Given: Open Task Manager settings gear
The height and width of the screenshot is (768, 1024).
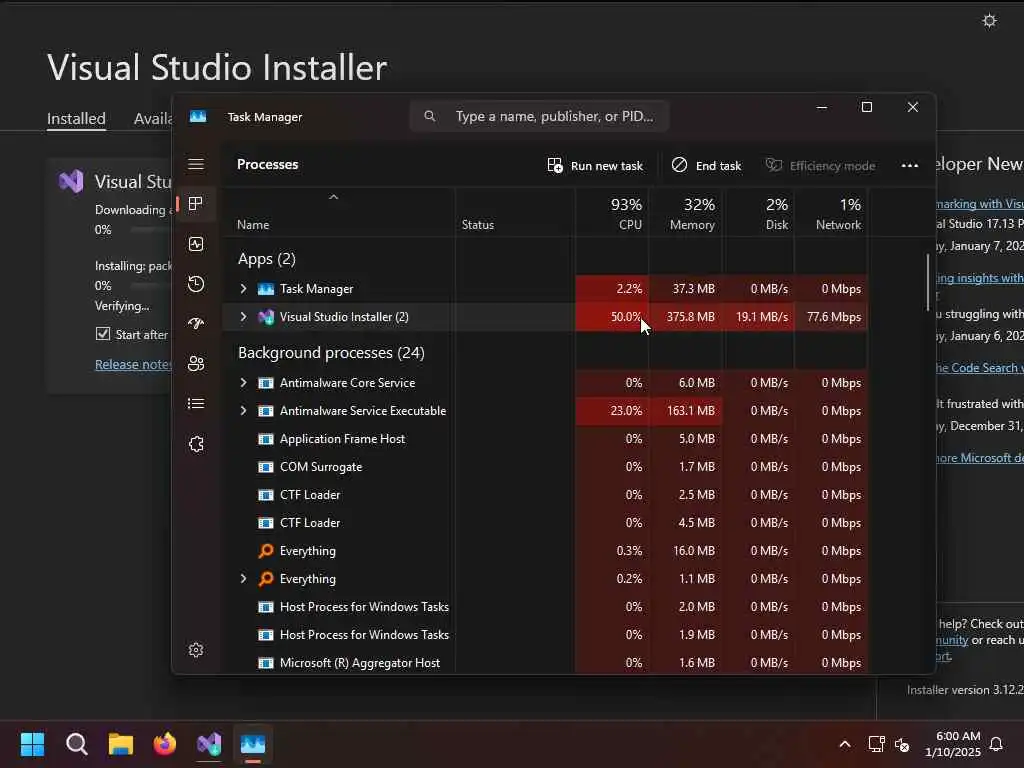Looking at the screenshot, I should pos(196,650).
